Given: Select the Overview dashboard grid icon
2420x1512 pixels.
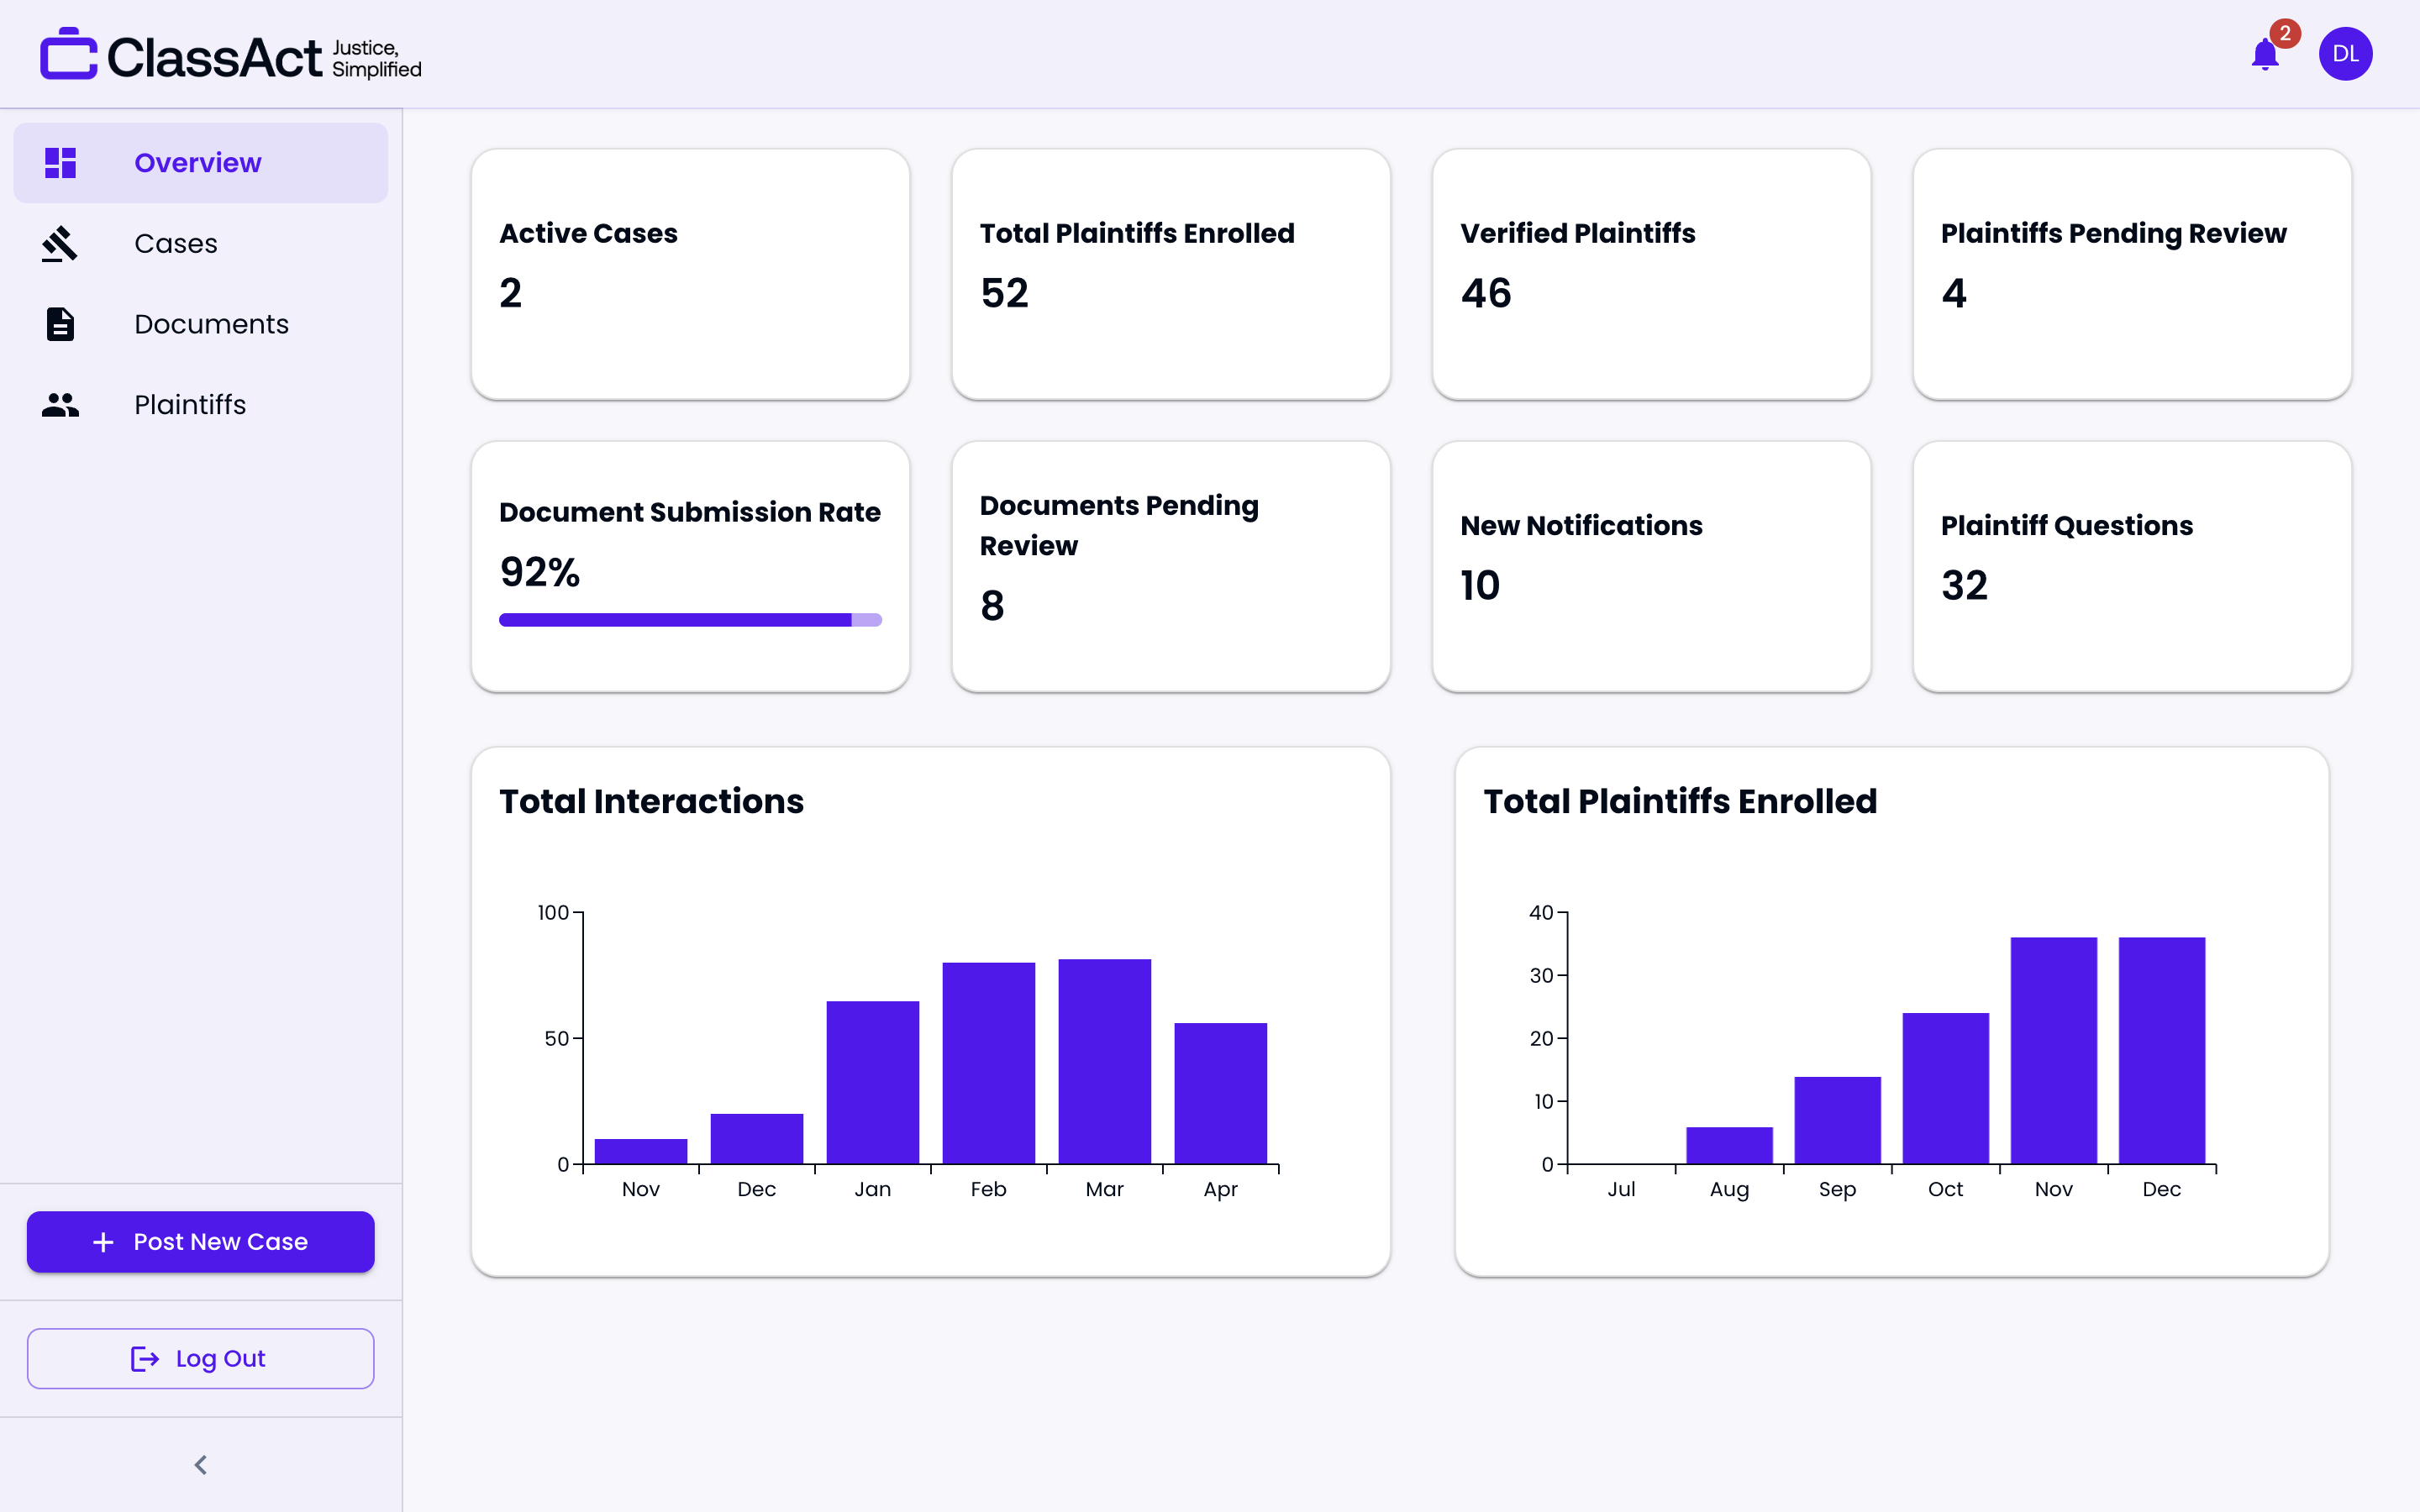Looking at the screenshot, I should pyautogui.click(x=60, y=162).
